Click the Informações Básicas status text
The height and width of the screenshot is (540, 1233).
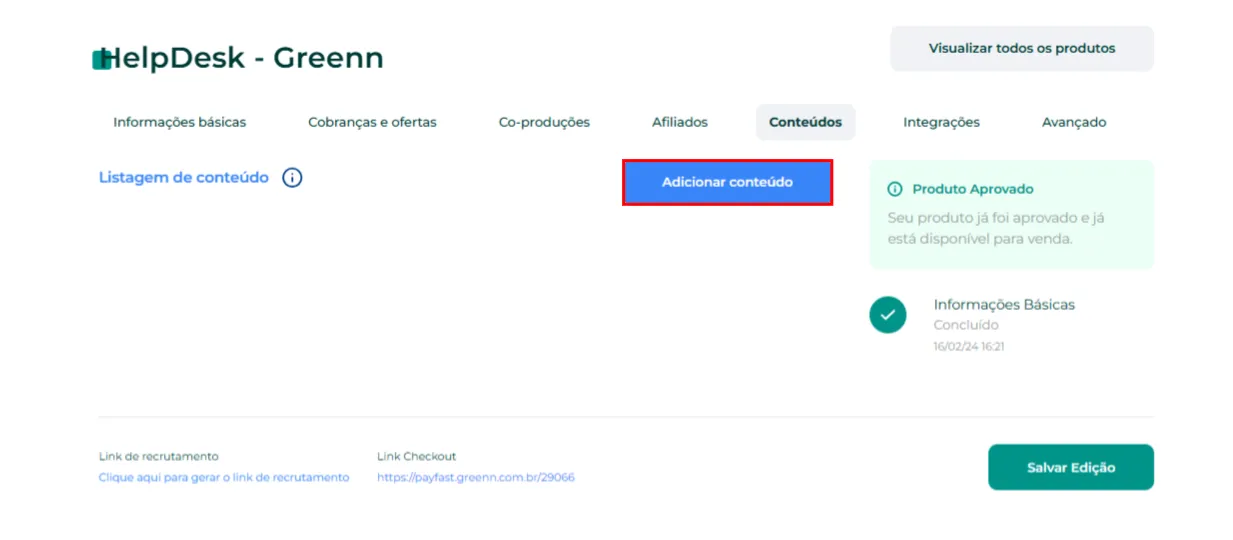1004,304
